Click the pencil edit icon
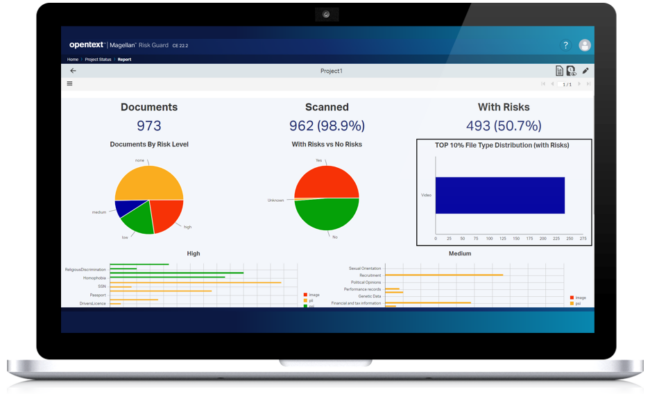650x394 pixels. (585, 71)
